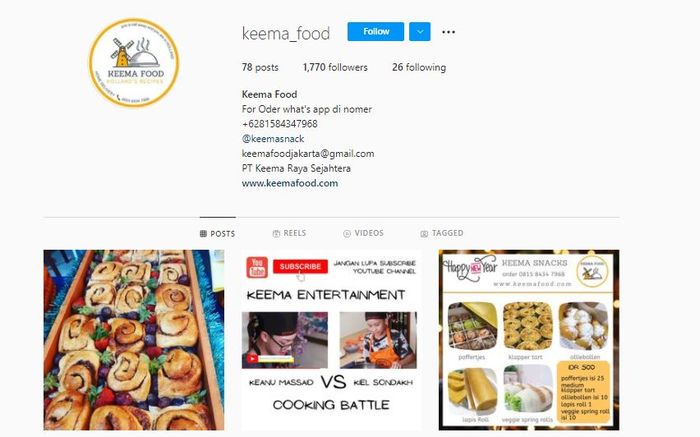
Task: Open the 1,770 followers list
Action: [x=335, y=67]
